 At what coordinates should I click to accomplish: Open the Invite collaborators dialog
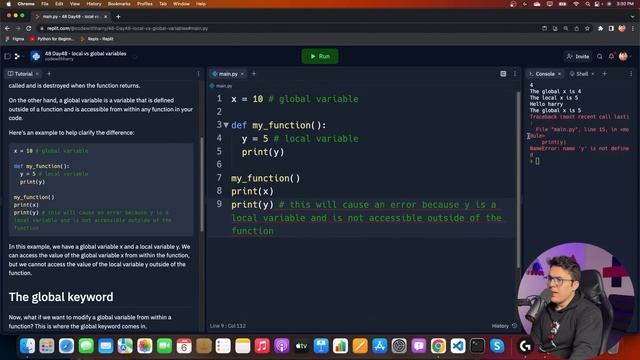click(578, 56)
